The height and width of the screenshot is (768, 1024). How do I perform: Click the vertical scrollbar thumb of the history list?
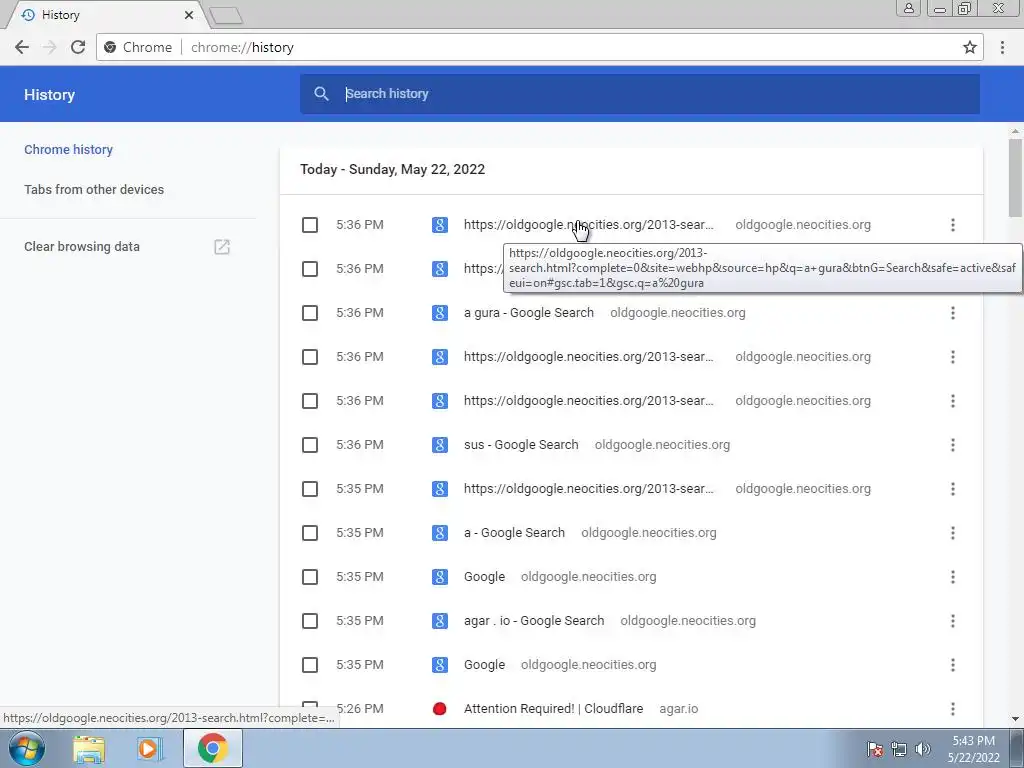[1015, 178]
